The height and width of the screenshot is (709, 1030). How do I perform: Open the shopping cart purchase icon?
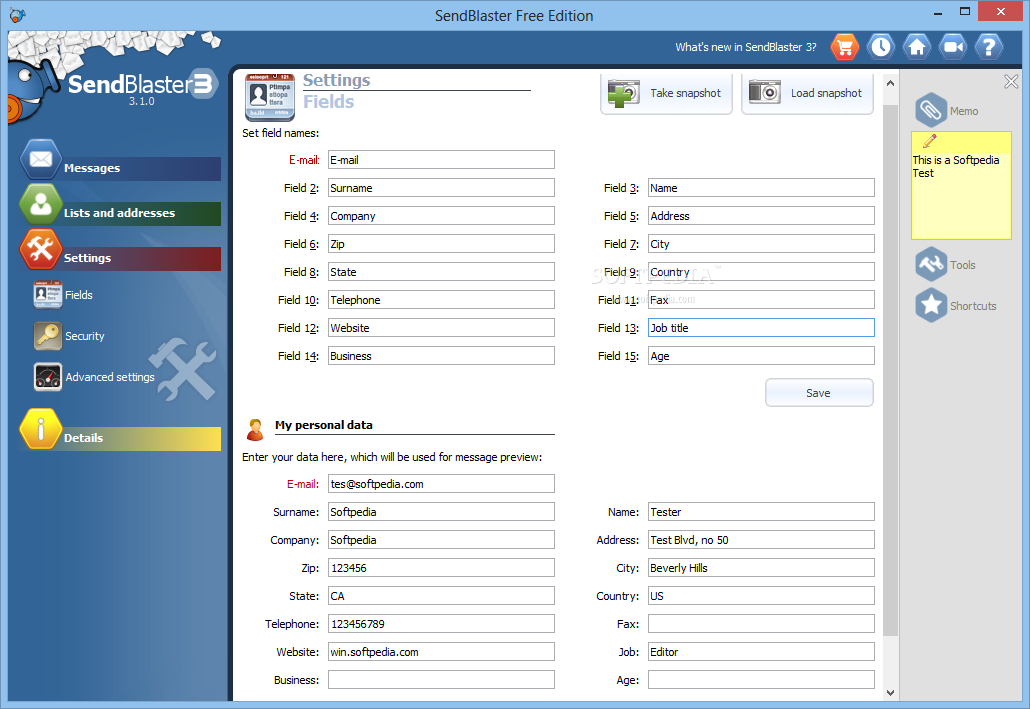coord(845,47)
